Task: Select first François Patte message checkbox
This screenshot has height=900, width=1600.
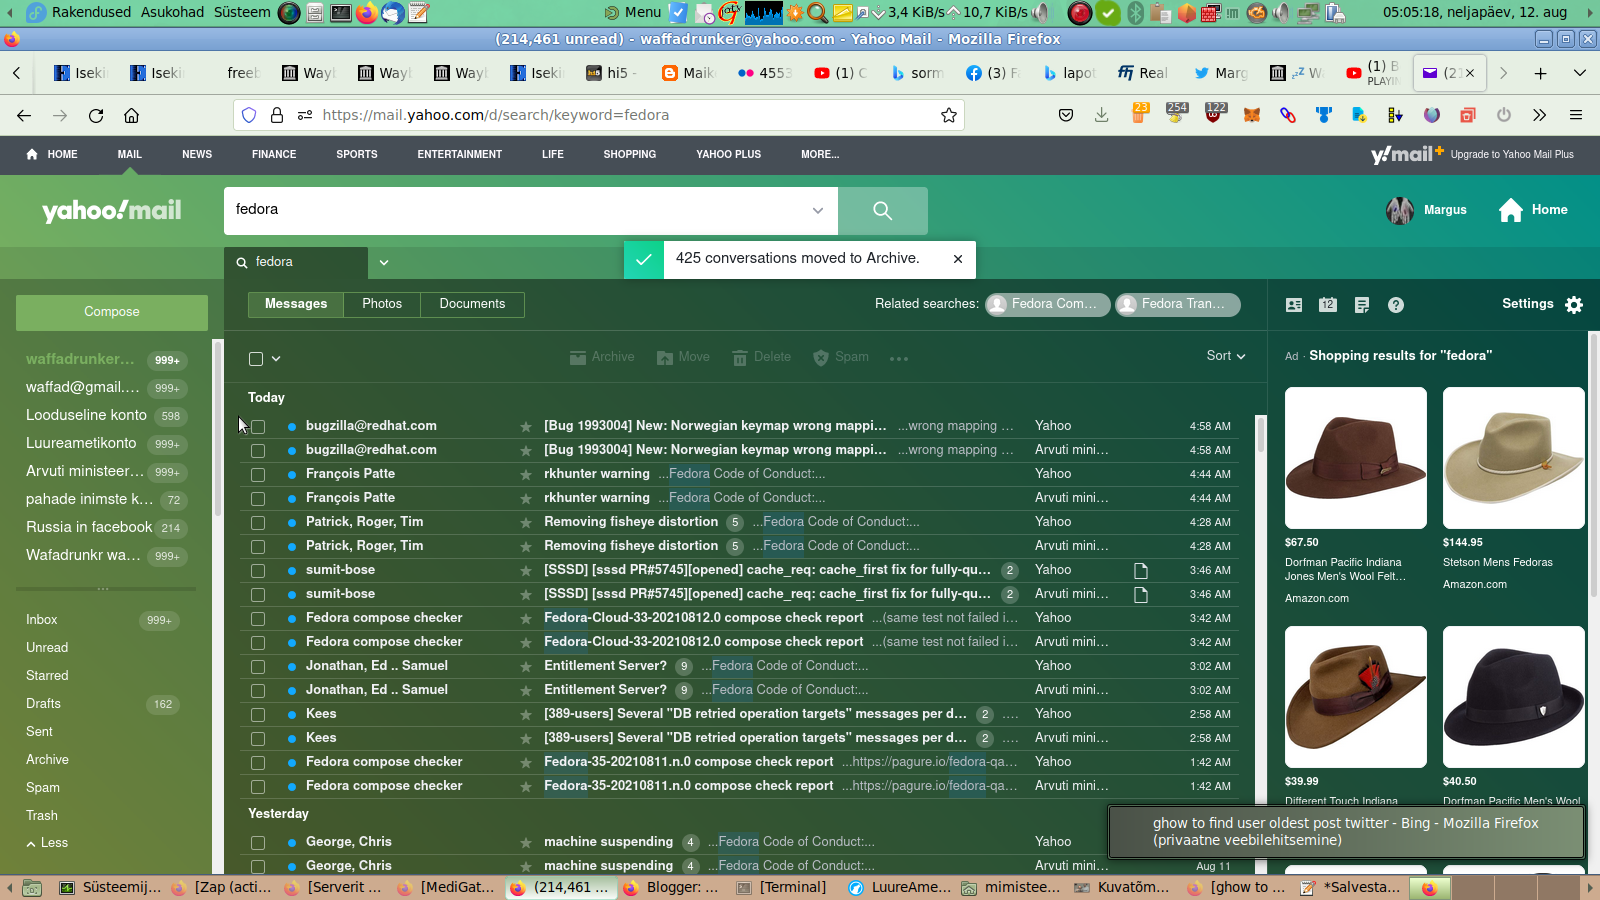Action: tap(258, 475)
